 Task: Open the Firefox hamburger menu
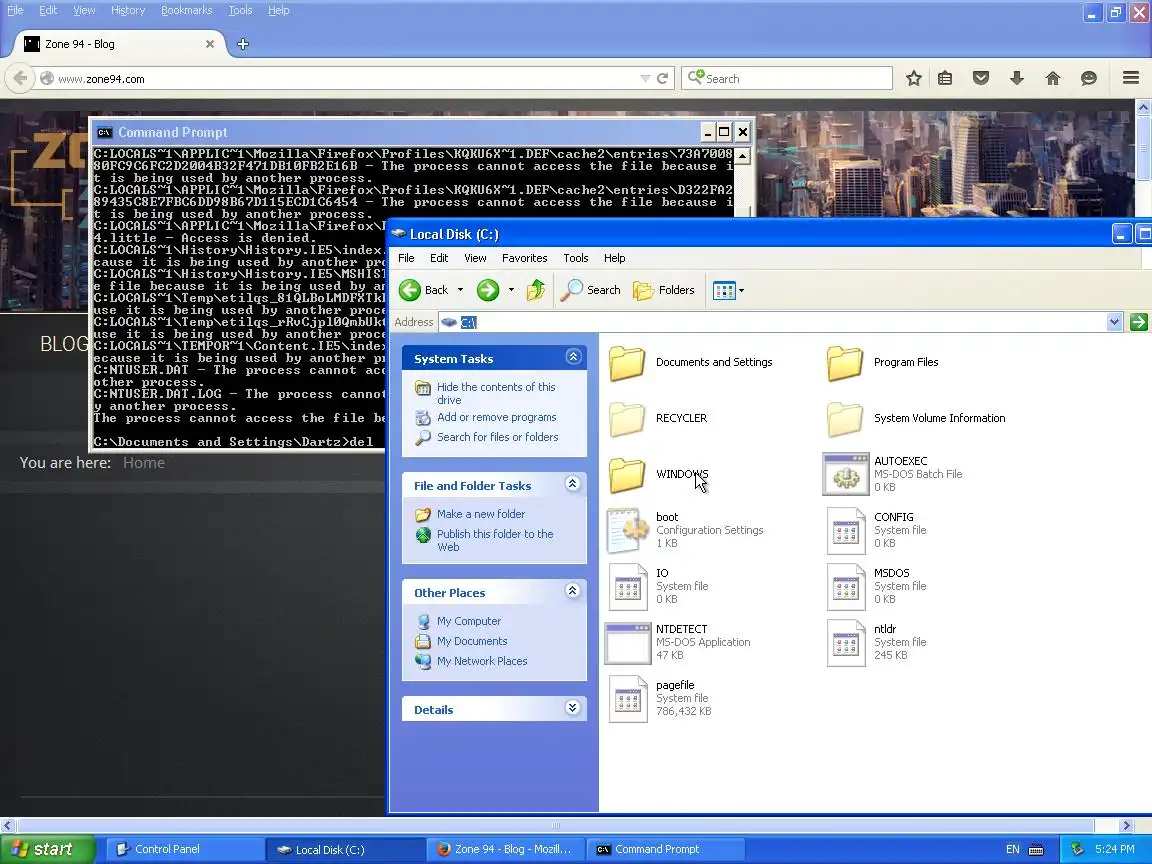1131,78
